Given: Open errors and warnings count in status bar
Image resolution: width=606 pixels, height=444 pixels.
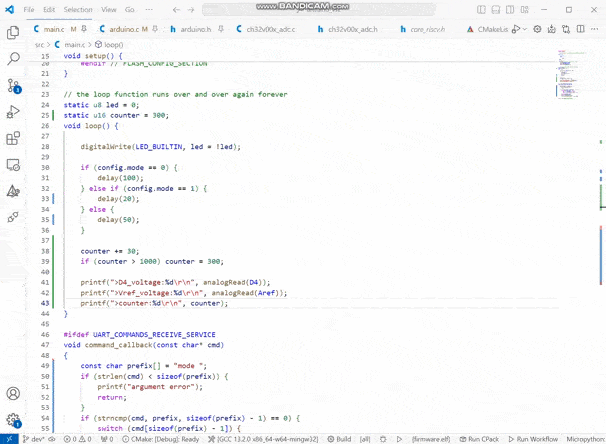Looking at the screenshot, I should 77,439.
